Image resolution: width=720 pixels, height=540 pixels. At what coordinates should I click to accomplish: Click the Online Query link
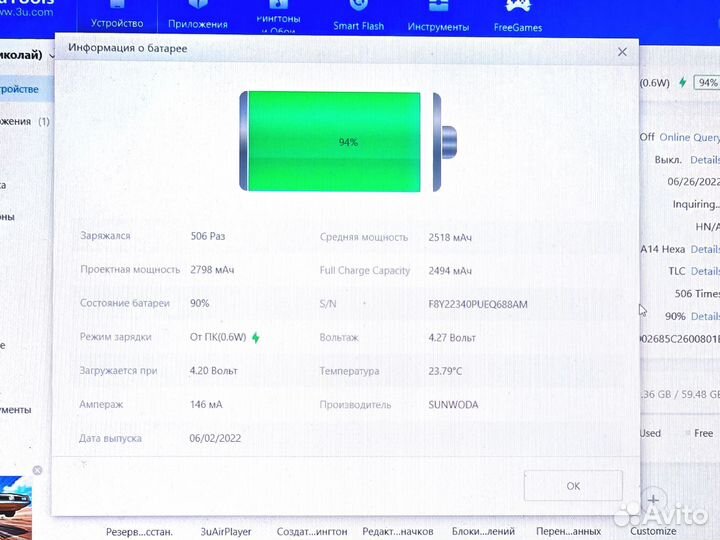point(689,137)
